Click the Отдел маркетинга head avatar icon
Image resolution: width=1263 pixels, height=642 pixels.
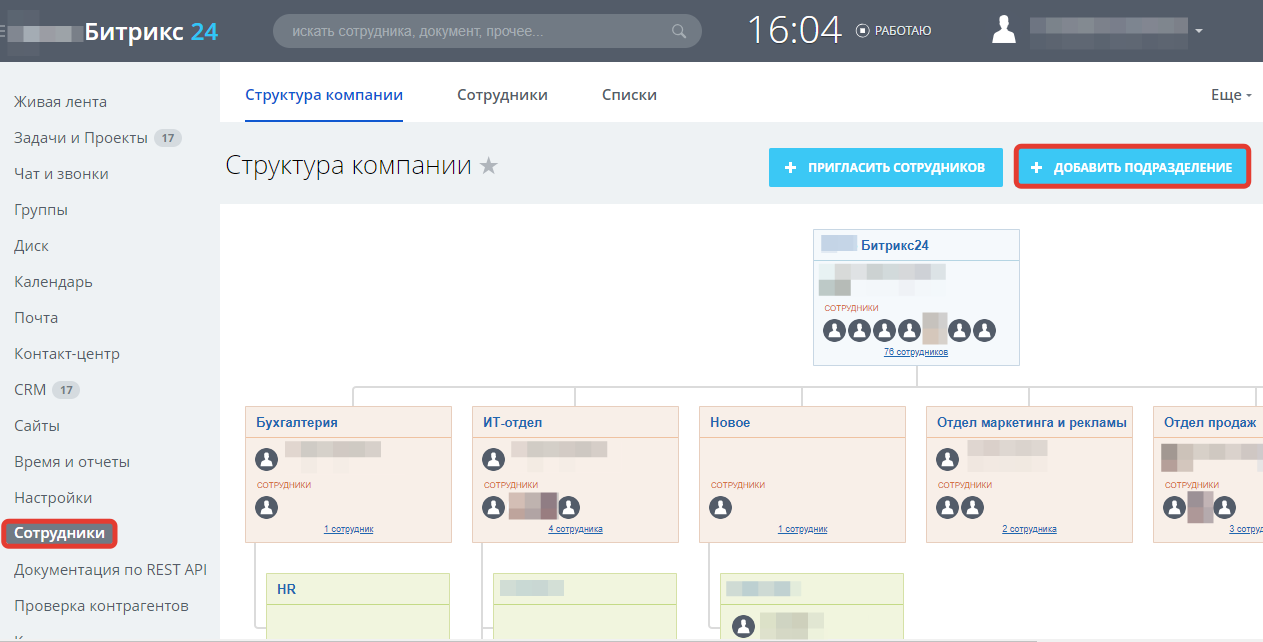pyautogui.click(x=948, y=459)
